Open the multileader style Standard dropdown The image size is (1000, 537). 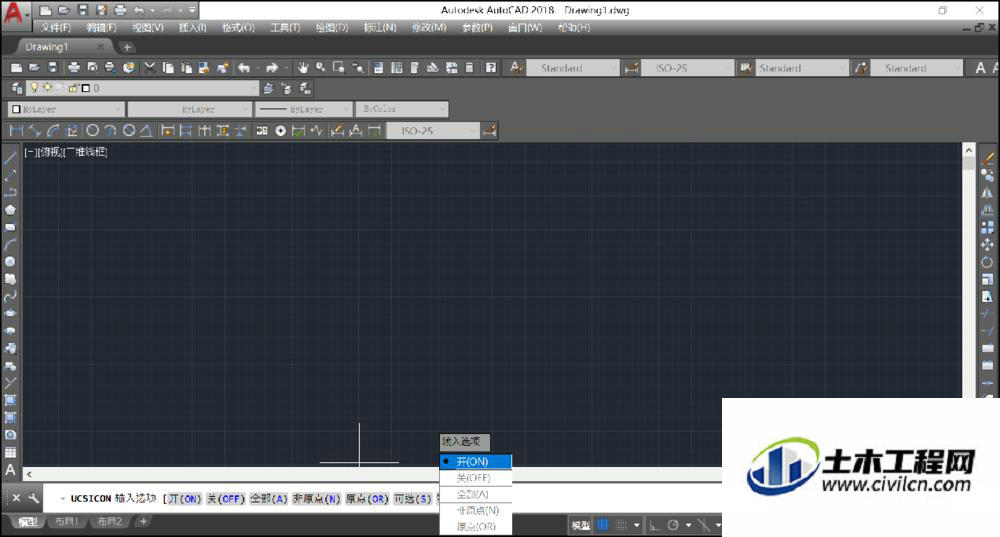point(916,68)
